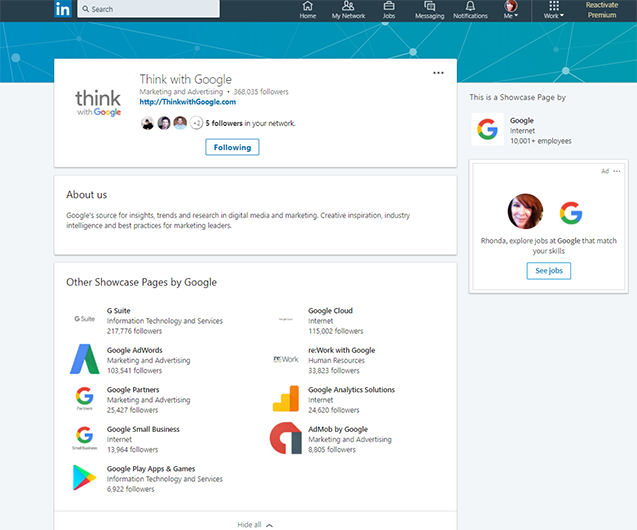Click the Google logo in the ad
Screen dimensions: 637x530
571,213
